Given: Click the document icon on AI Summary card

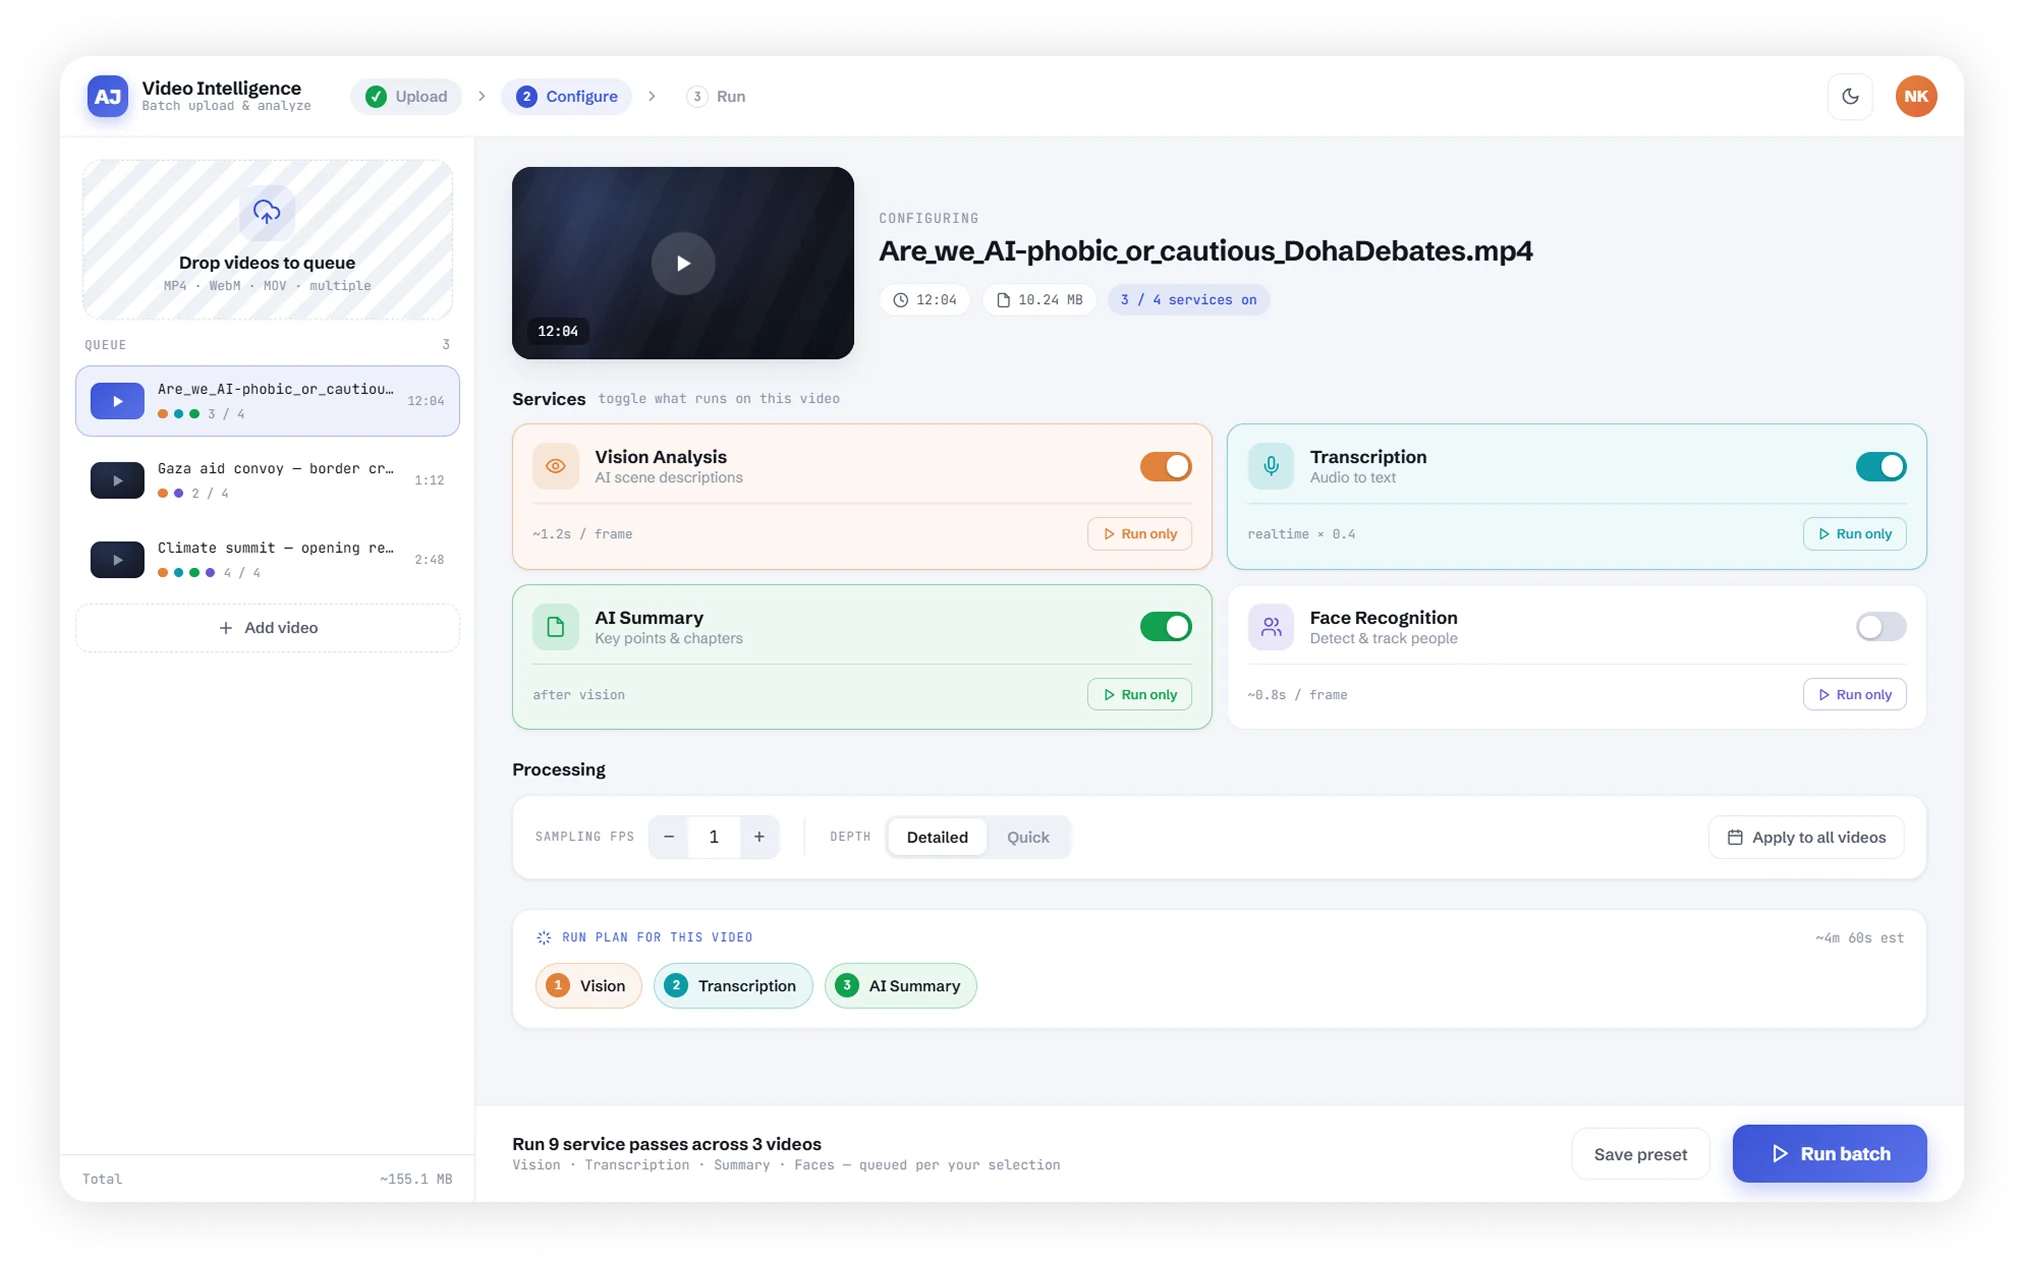Looking at the screenshot, I should (556, 627).
